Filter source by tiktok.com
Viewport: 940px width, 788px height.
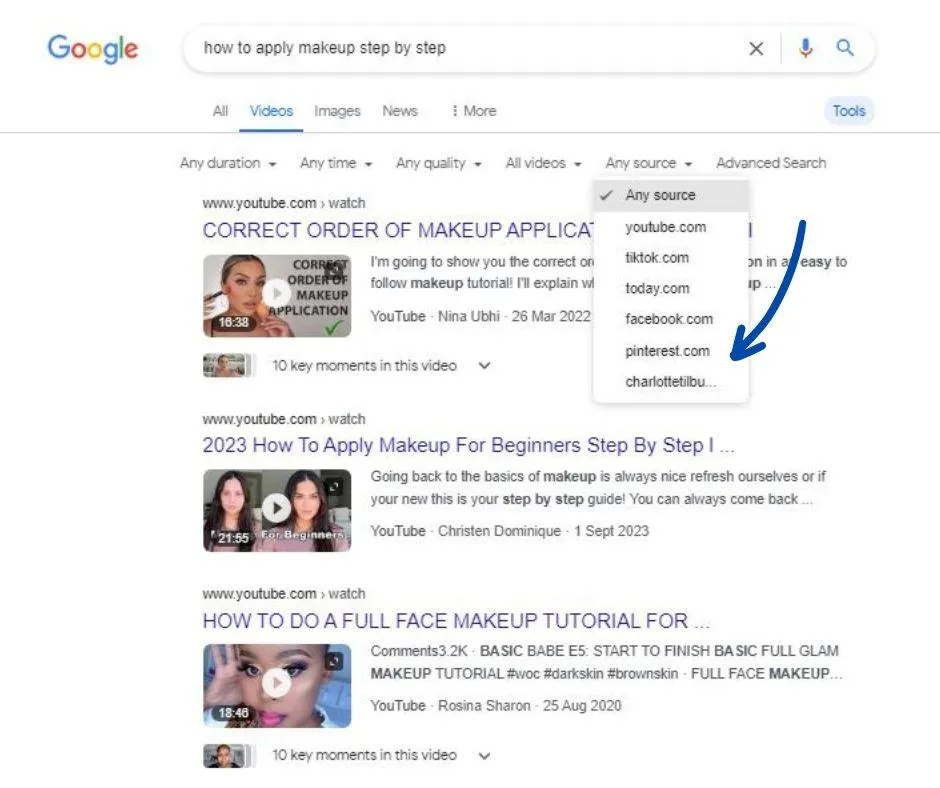pyautogui.click(x=671, y=258)
